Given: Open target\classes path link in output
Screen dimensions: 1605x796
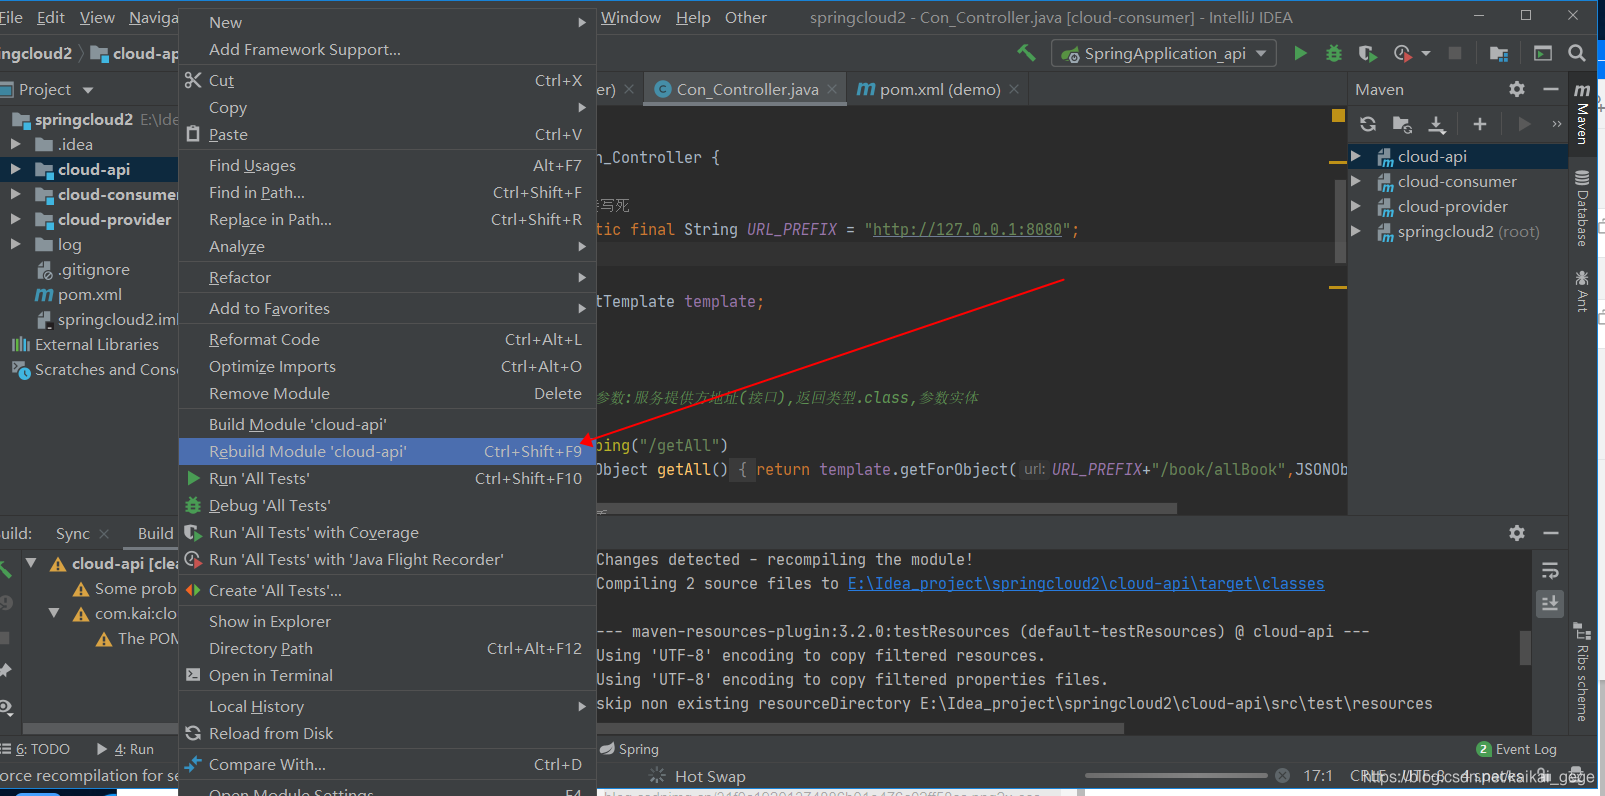Looking at the screenshot, I should (x=1086, y=583).
